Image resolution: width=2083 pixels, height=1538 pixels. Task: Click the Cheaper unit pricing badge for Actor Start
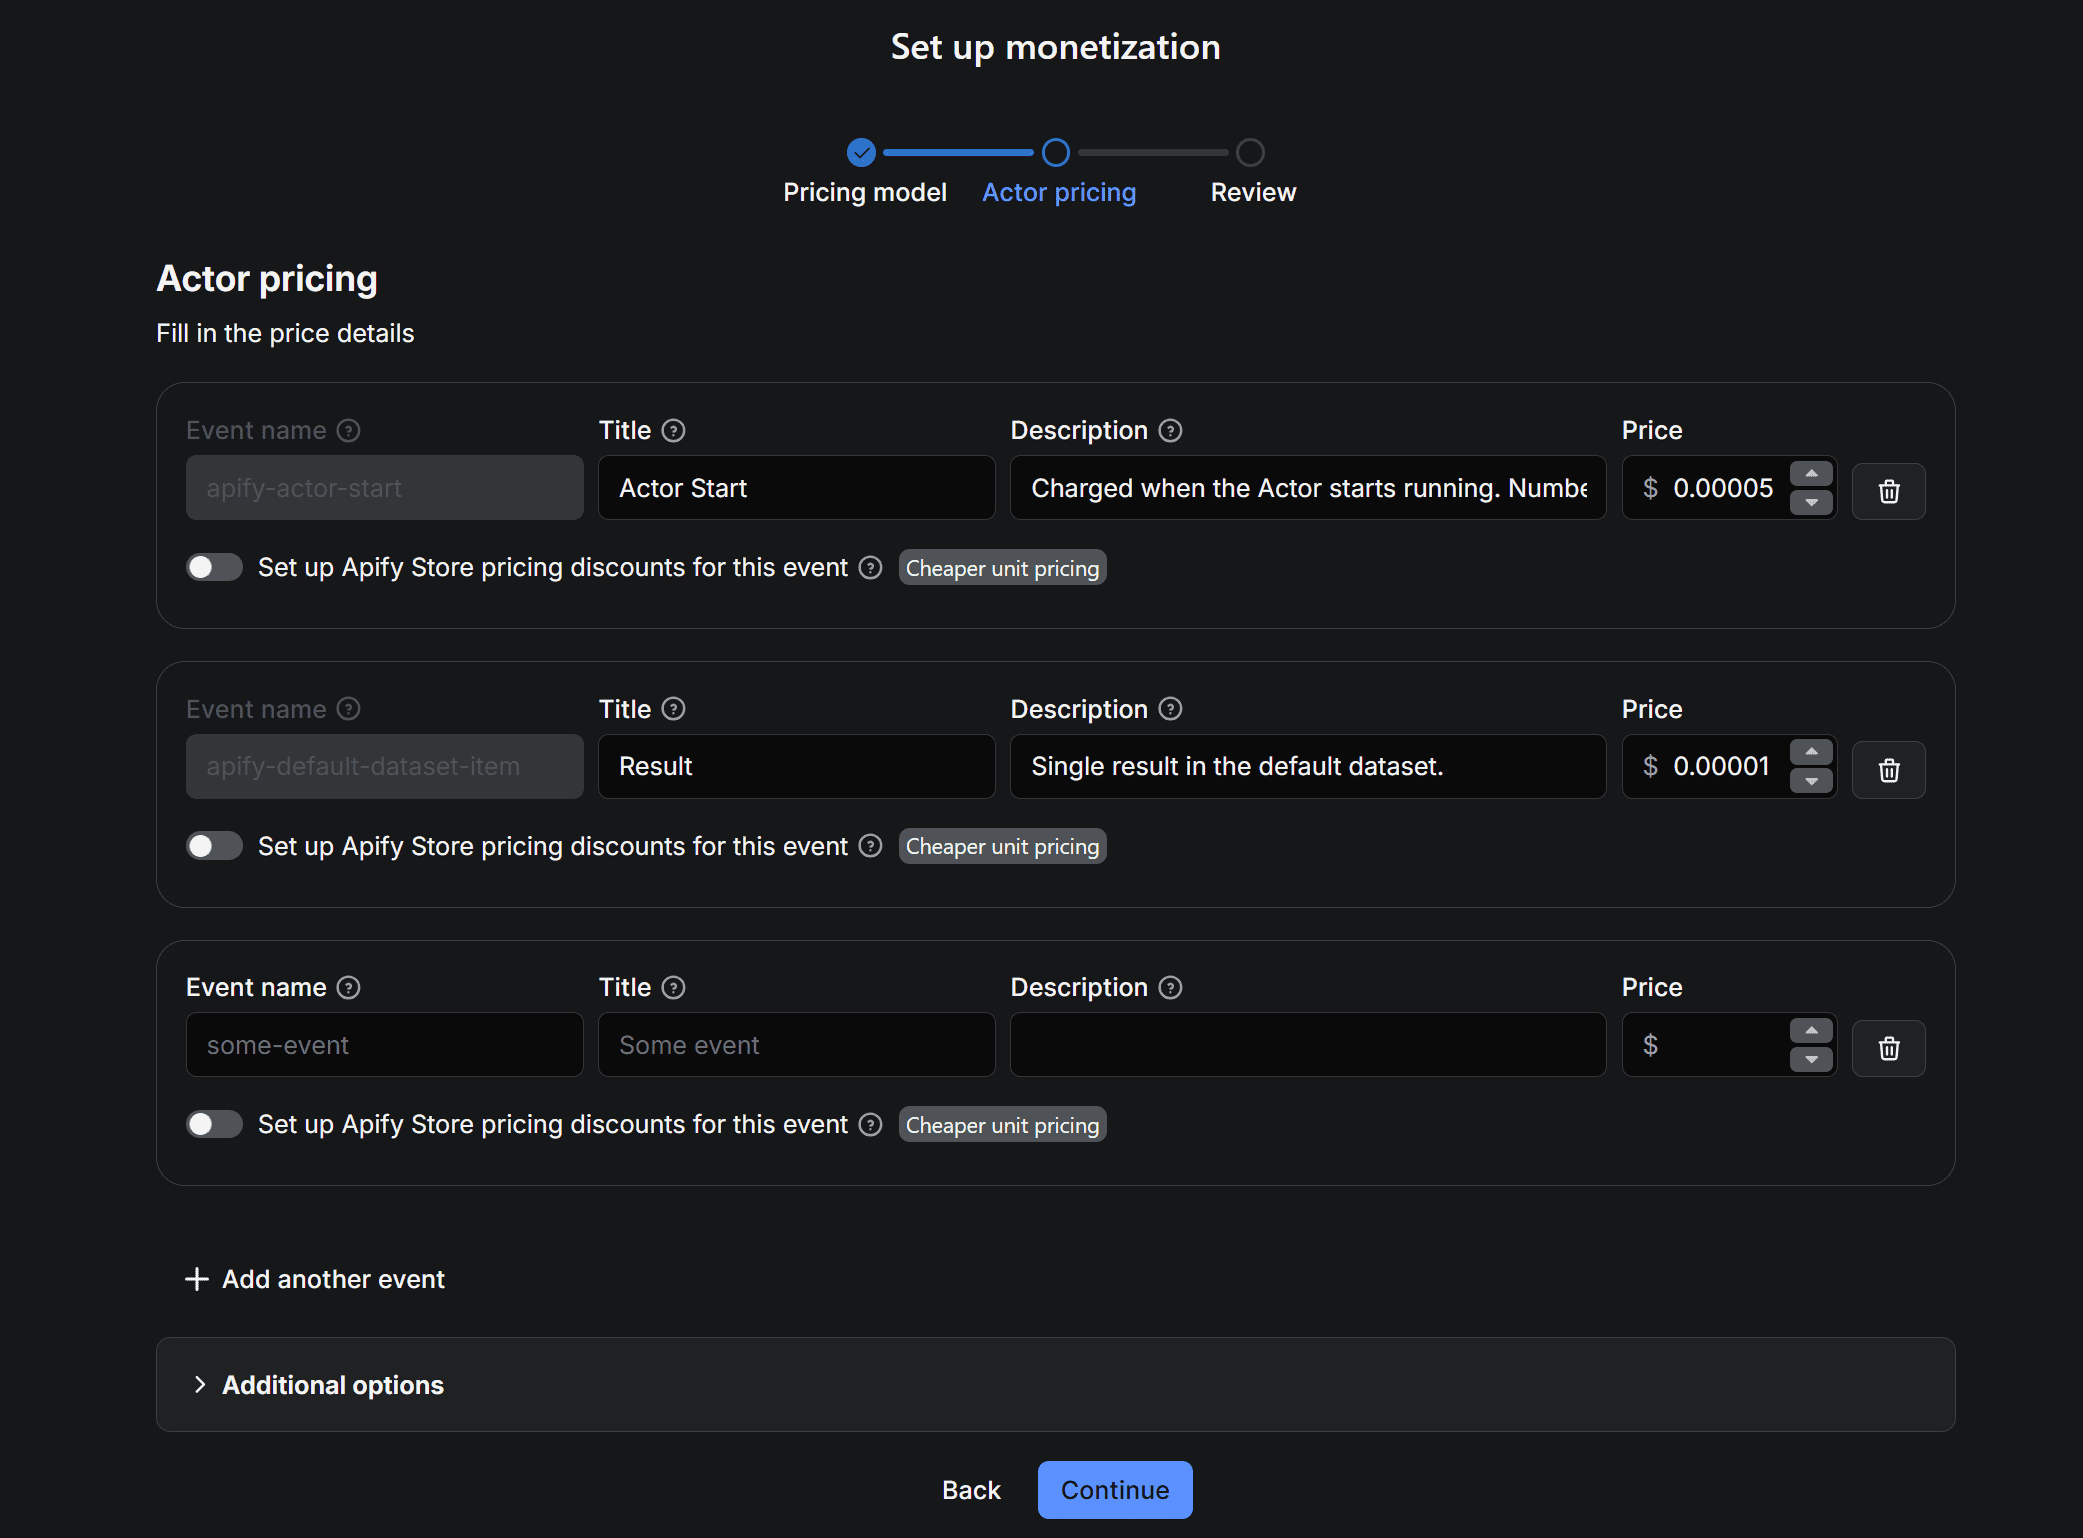click(1002, 567)
